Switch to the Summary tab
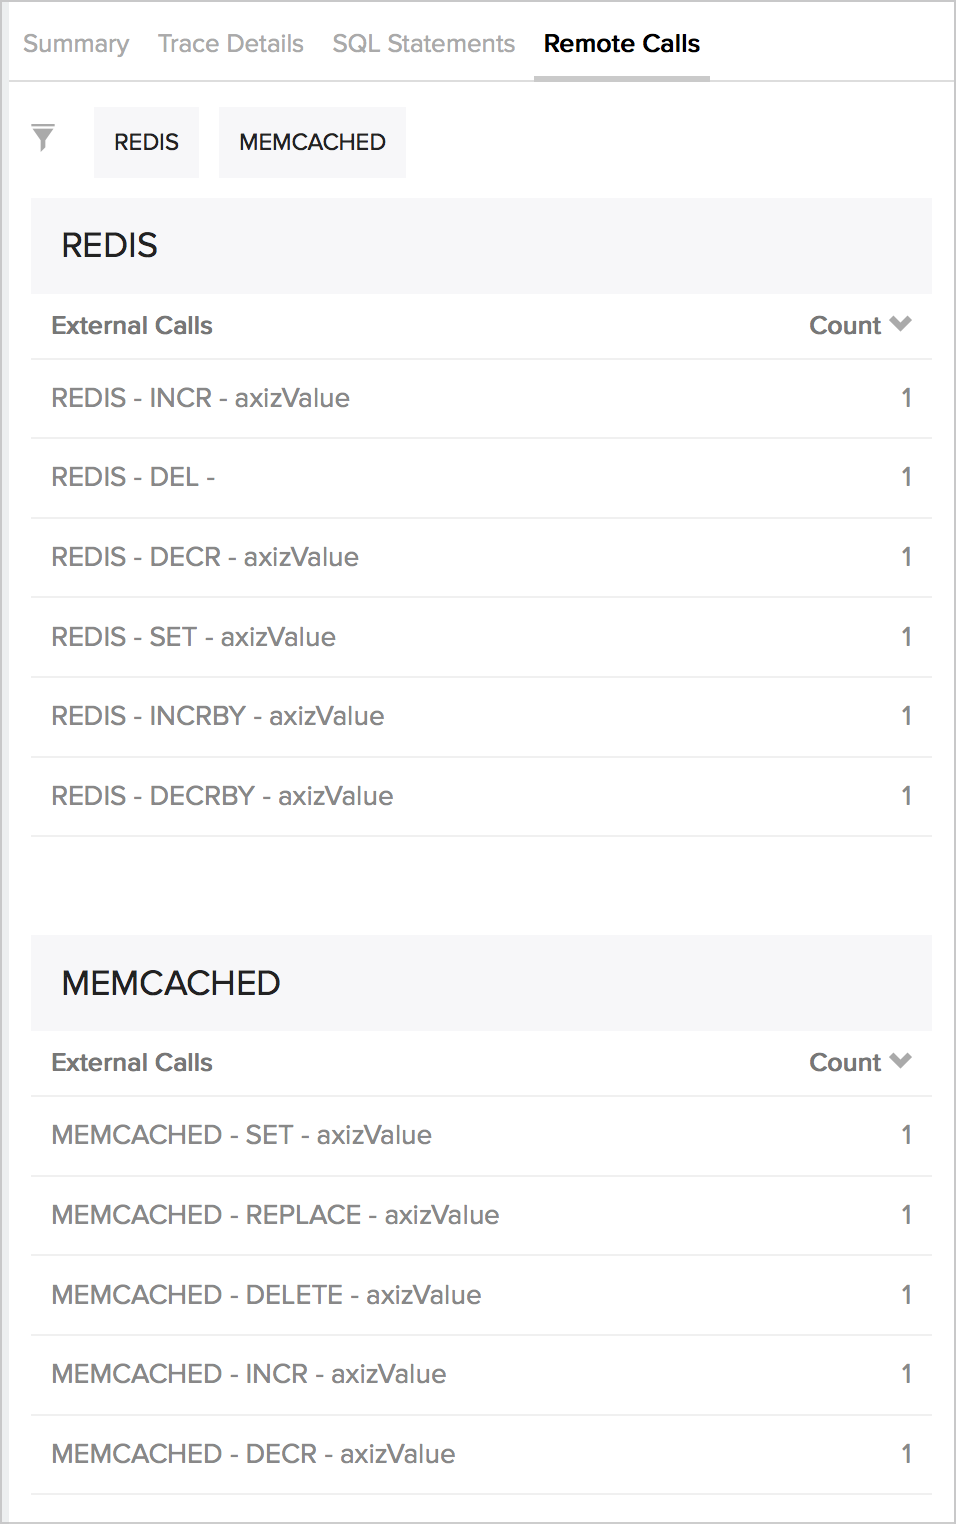The height and width of the screenshot is (1524, 956). 76,44
